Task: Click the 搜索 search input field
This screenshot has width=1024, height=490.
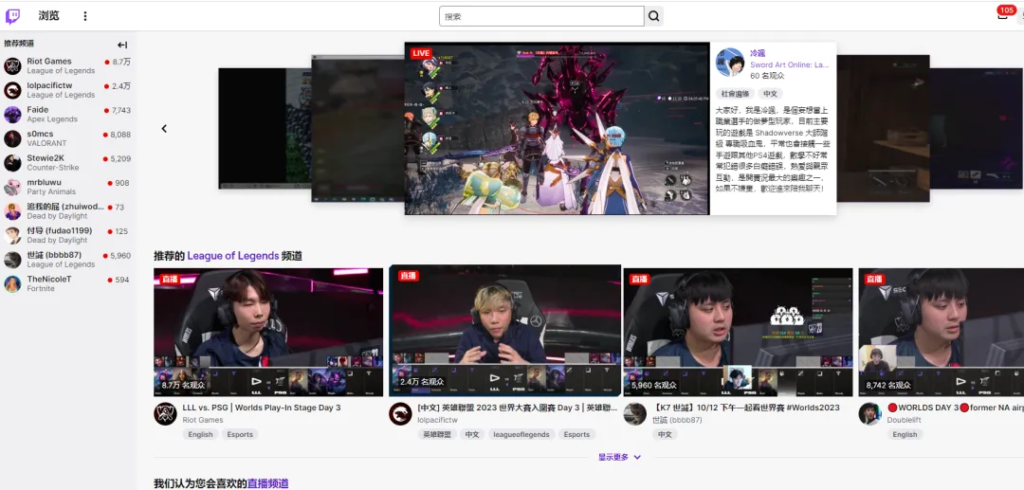Action: pos(542,16)
